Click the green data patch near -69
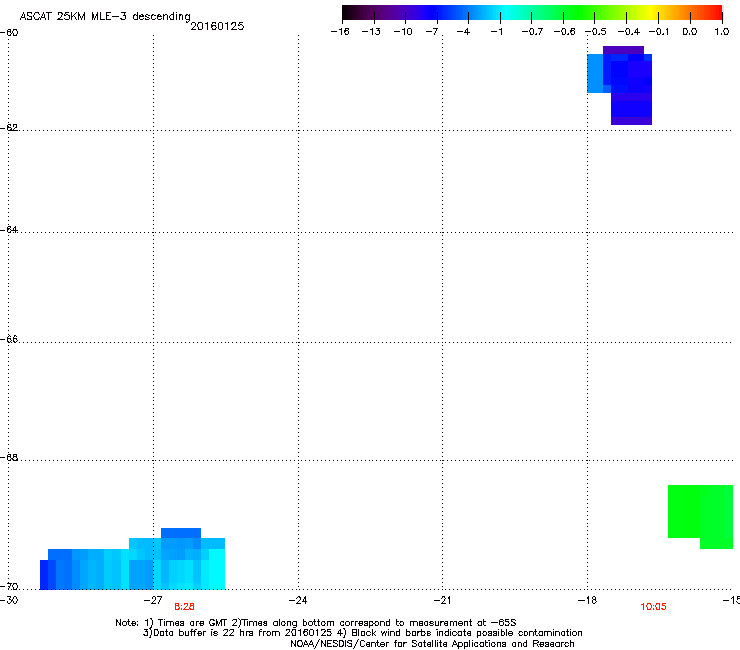The image size is (740, 650). coord(700,515)
